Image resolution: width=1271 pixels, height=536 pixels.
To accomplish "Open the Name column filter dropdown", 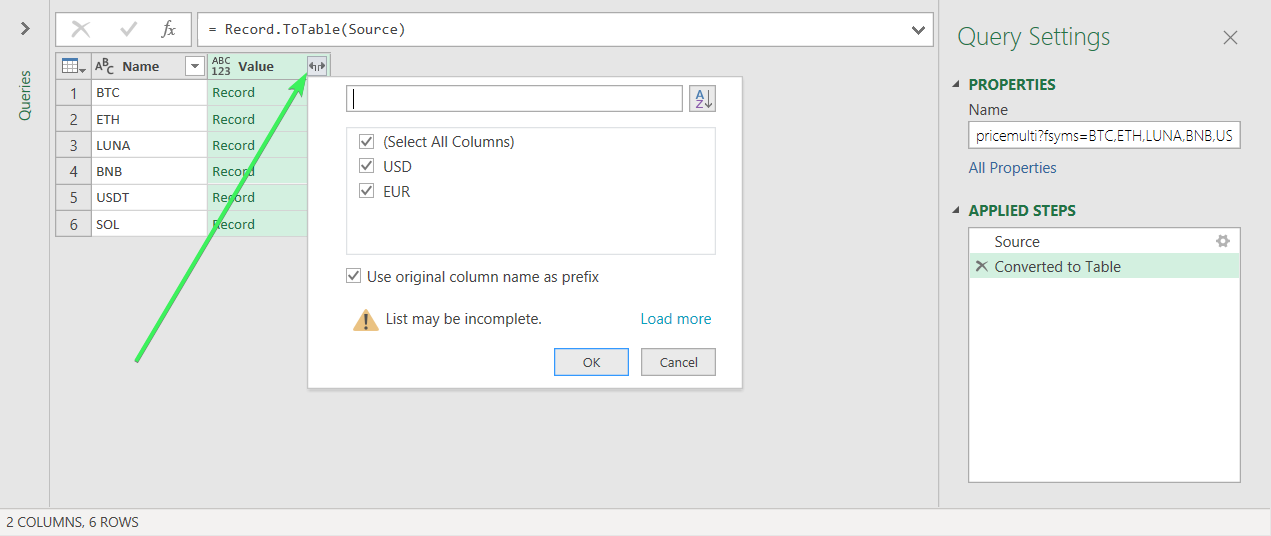I will (x=195, y=66).
